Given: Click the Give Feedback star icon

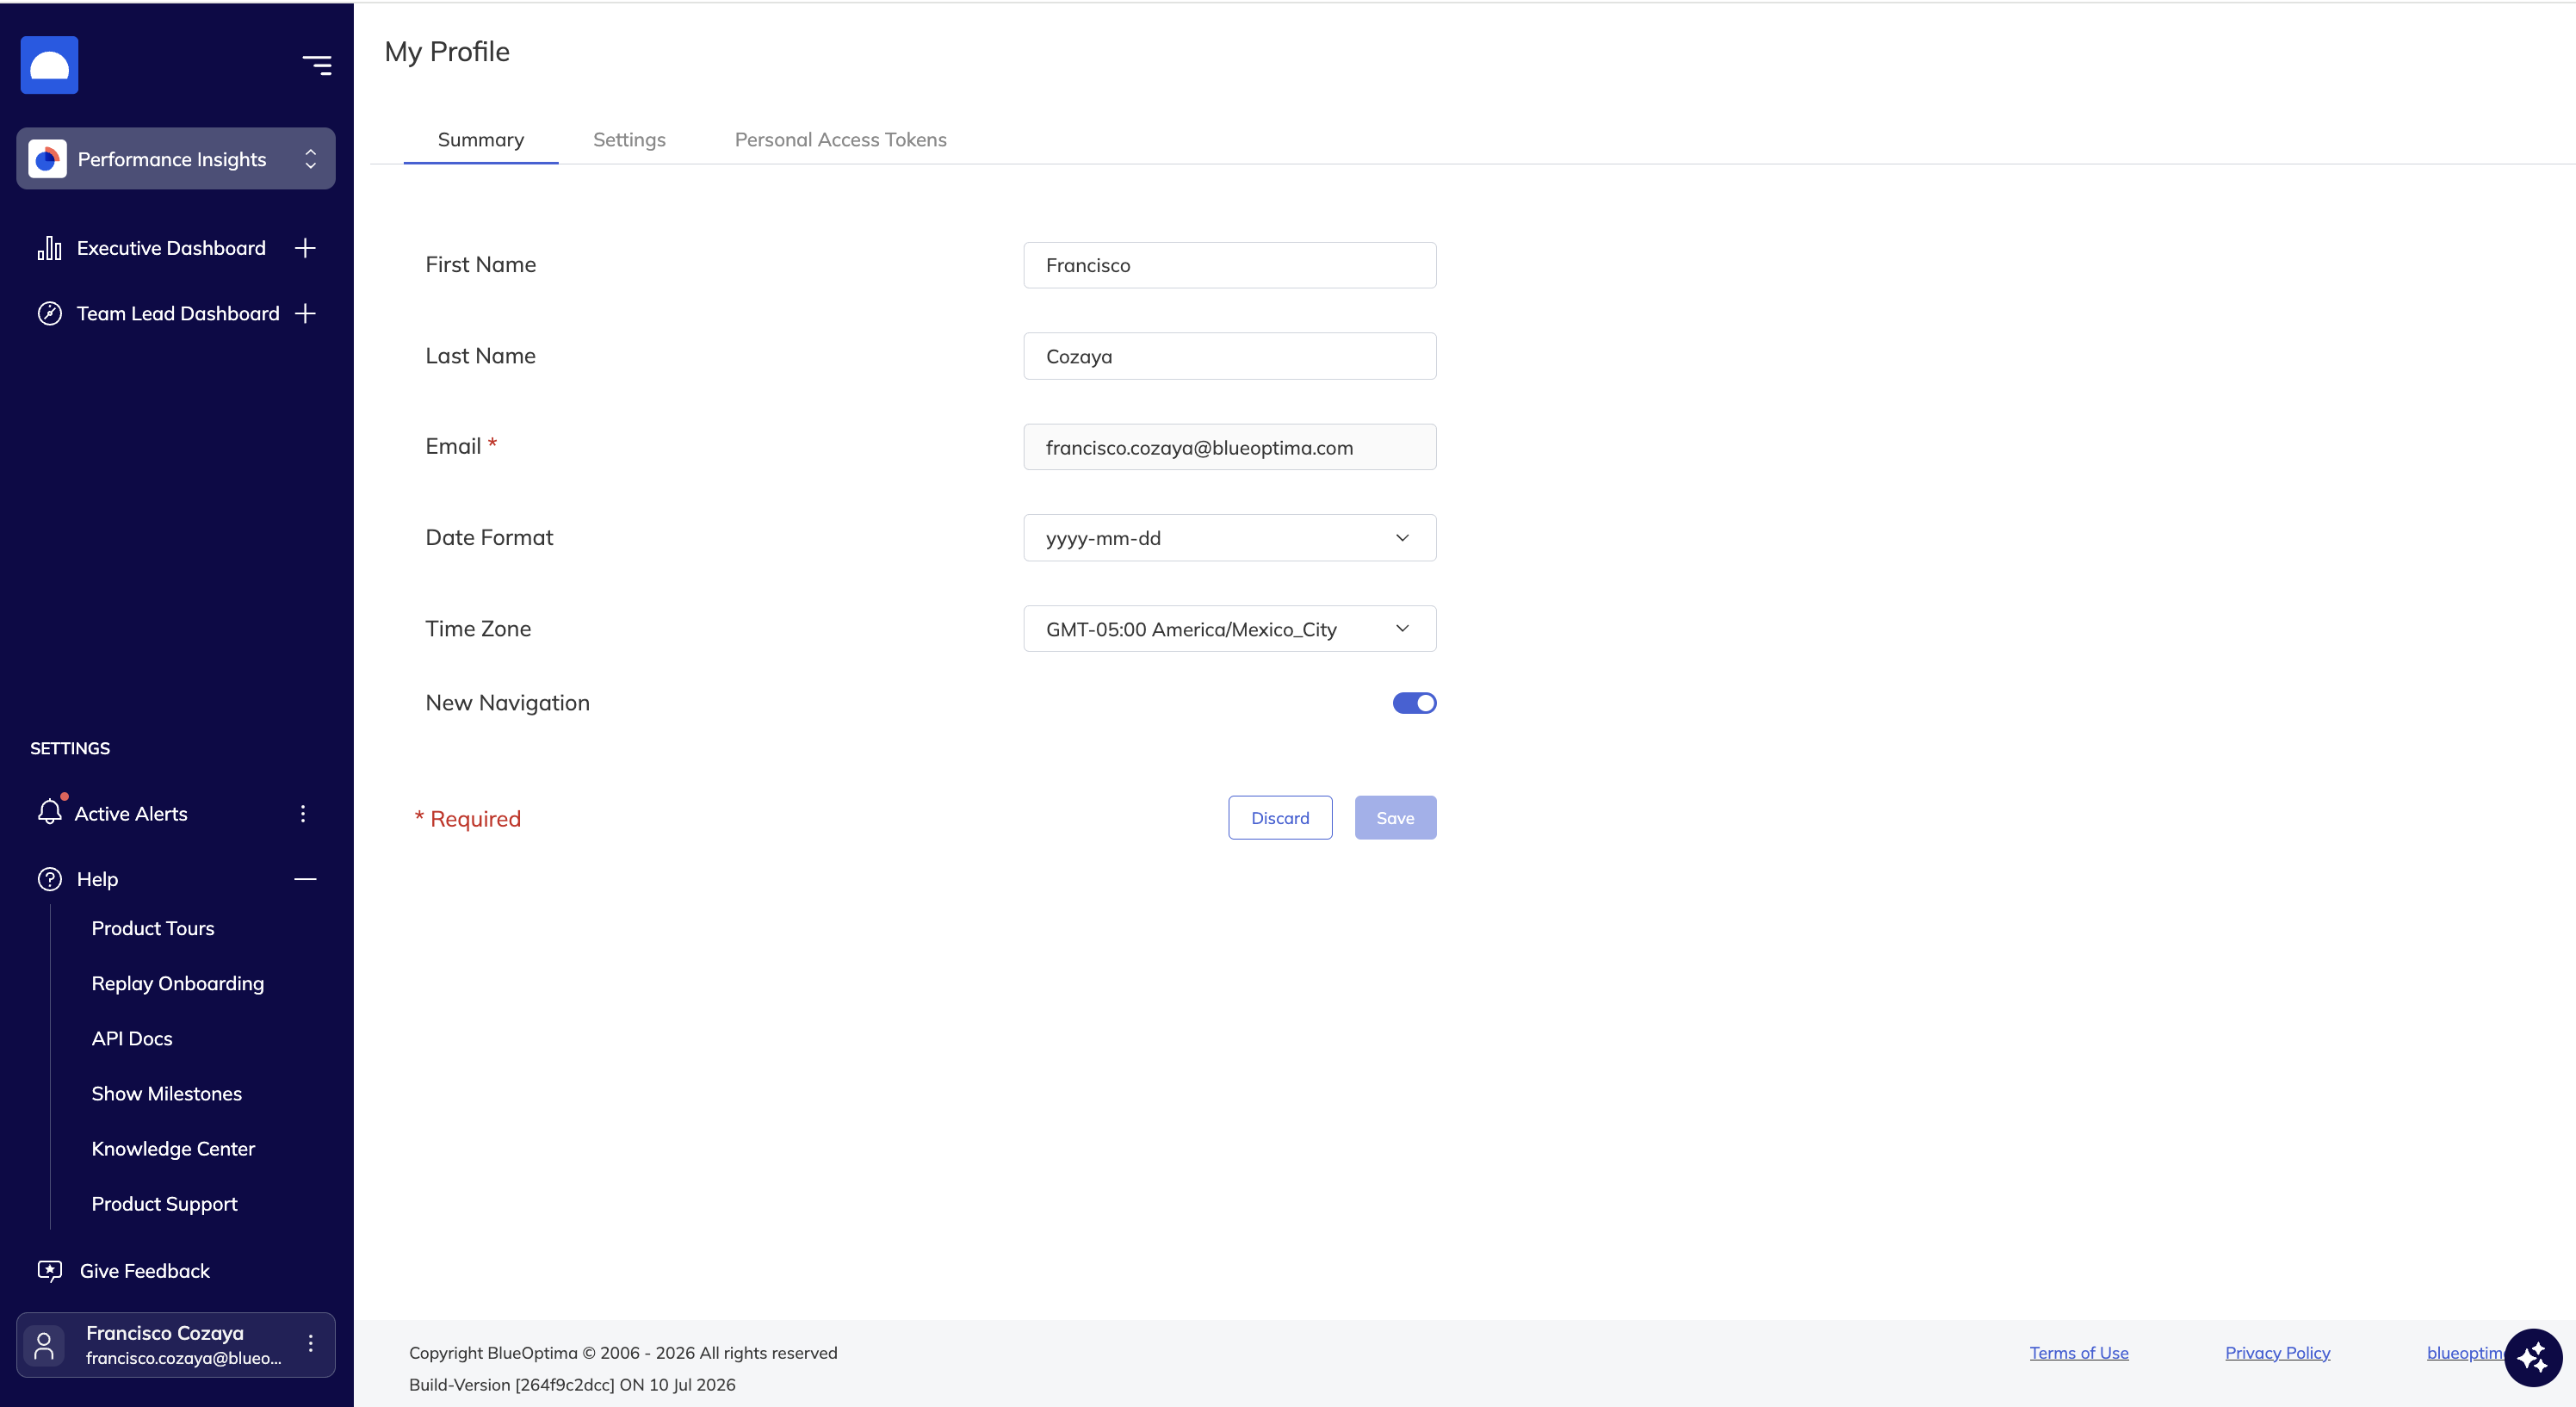Looking at the screenshot, I should pos(49,1271).
